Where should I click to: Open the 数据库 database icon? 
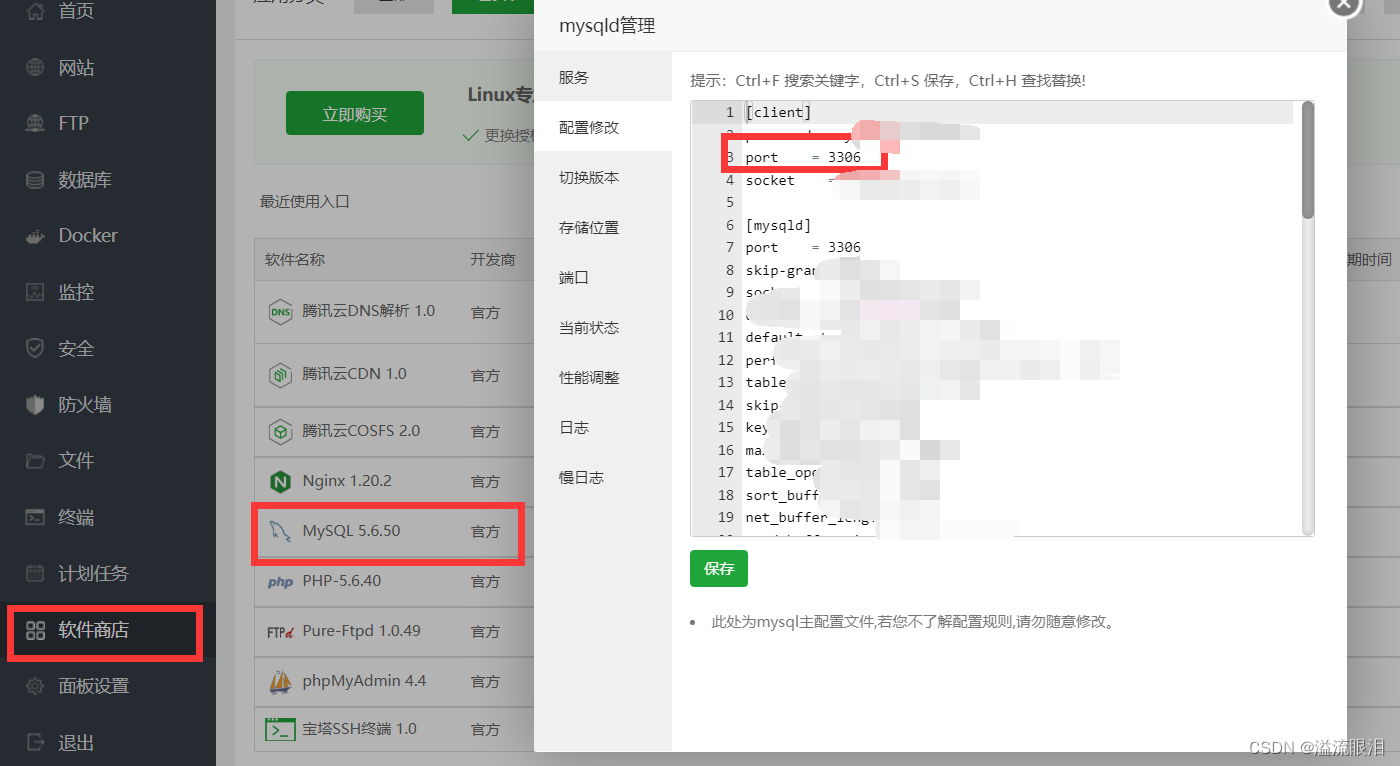35,180
